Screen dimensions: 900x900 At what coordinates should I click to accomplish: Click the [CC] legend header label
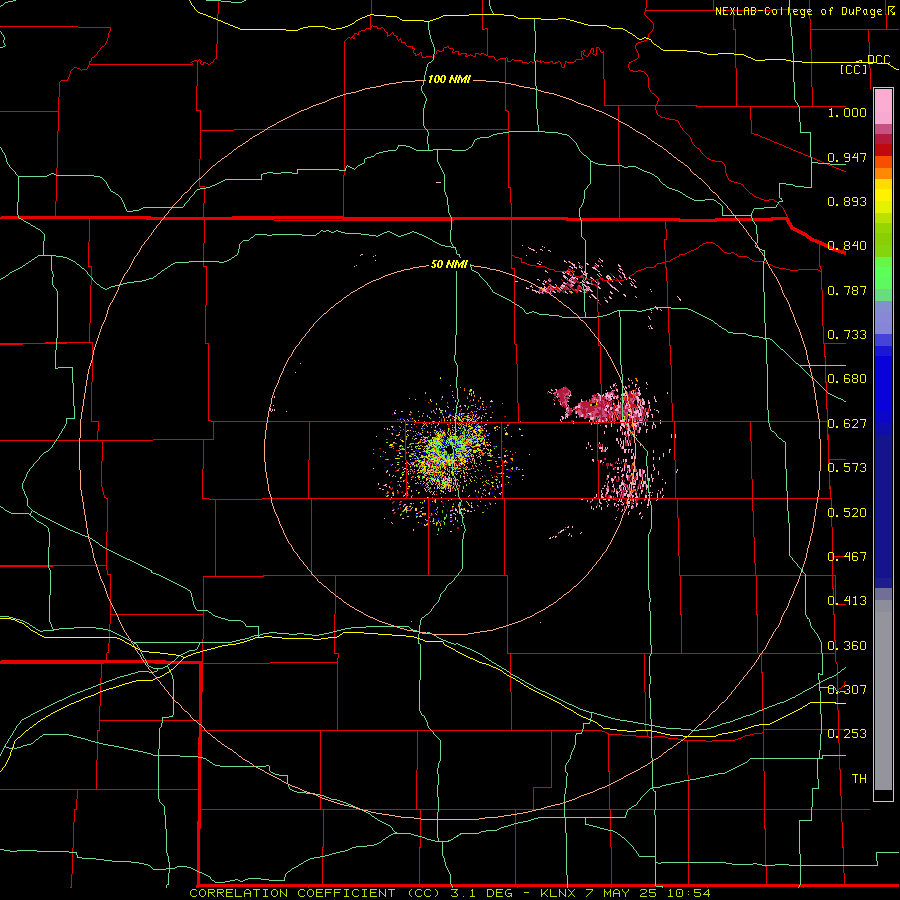(854, 69)
